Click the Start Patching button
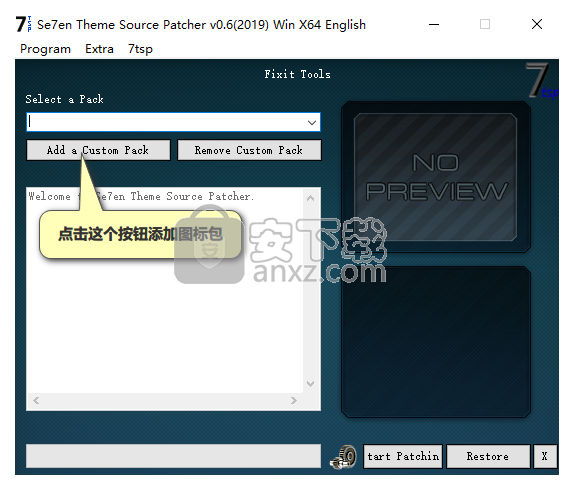This screenshot has height=491, width=565. pos(403,456)
